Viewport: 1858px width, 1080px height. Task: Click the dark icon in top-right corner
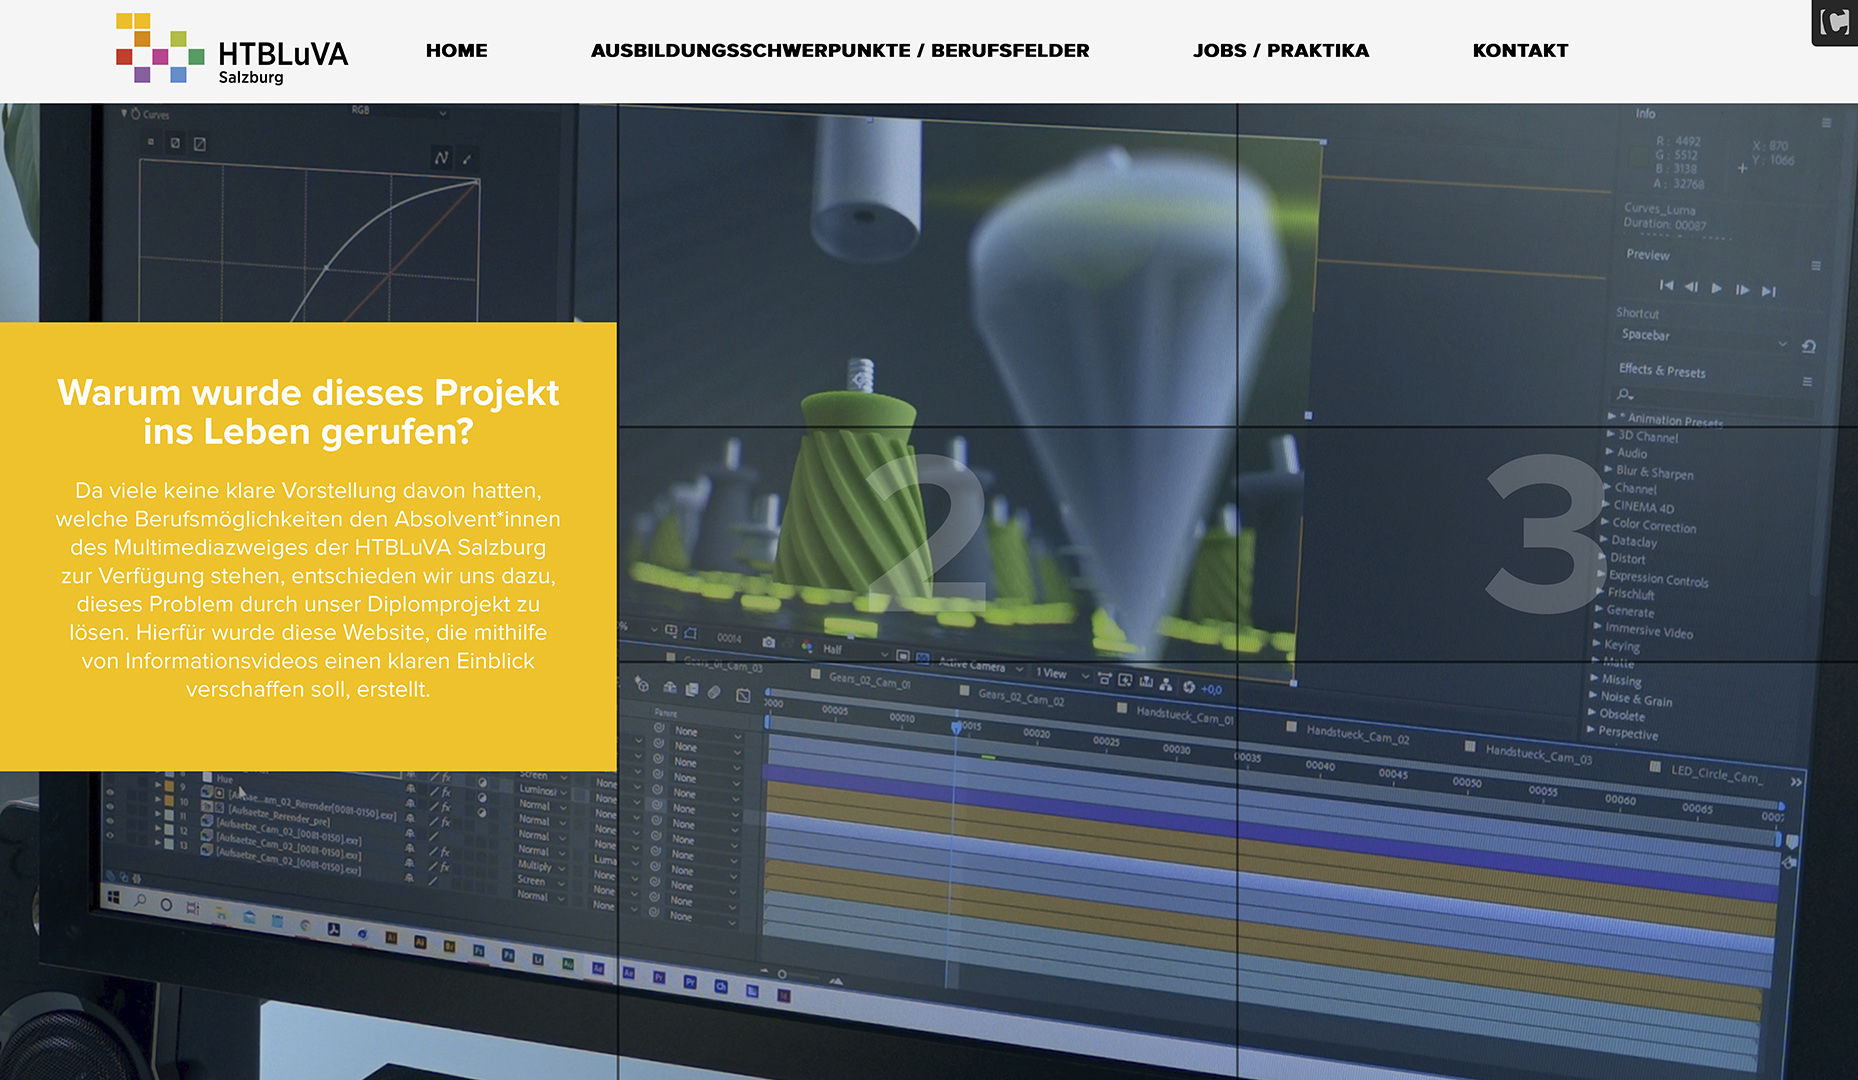coord(1834,22)
